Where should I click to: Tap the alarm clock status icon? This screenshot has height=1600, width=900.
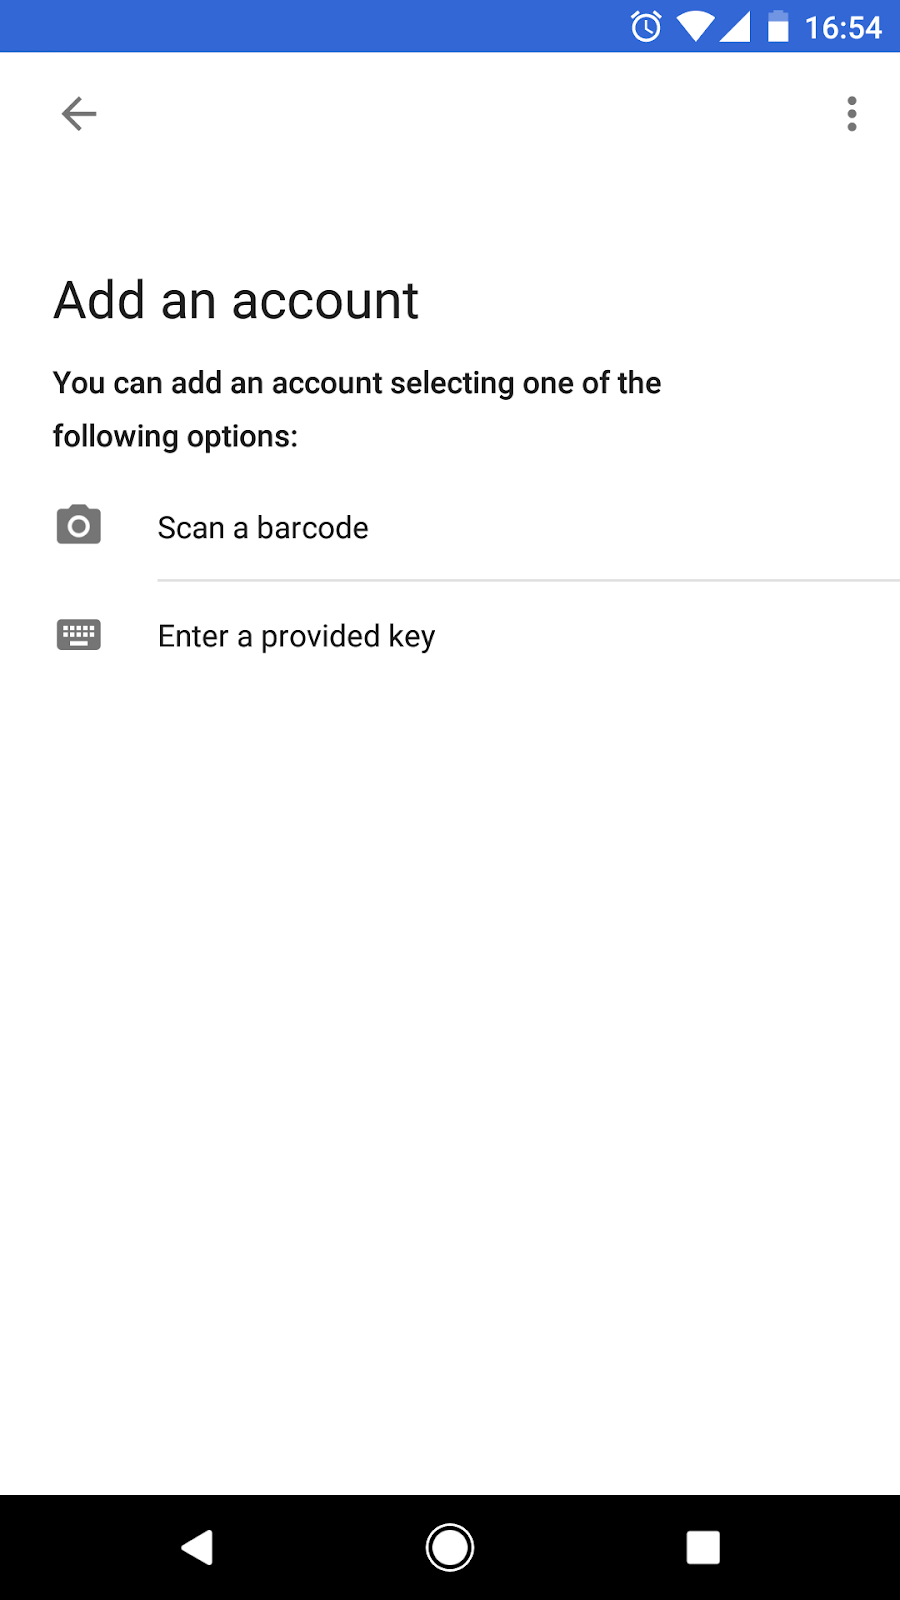pyautogui.click(x=646, y=26)
